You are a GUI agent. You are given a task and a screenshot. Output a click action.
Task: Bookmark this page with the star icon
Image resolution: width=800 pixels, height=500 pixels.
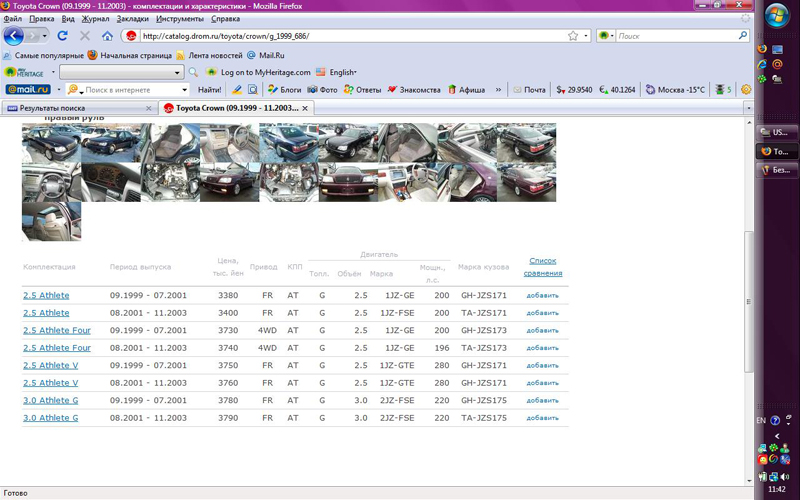point(573,36)
